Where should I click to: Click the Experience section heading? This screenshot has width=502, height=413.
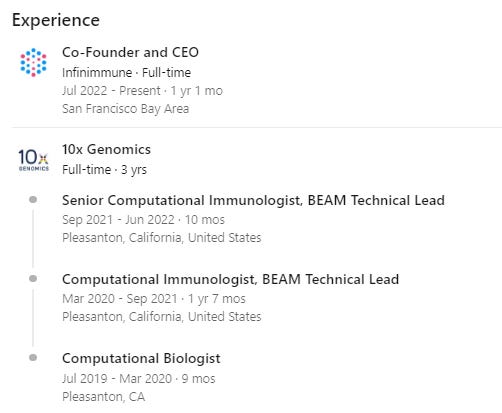(56, 20)
